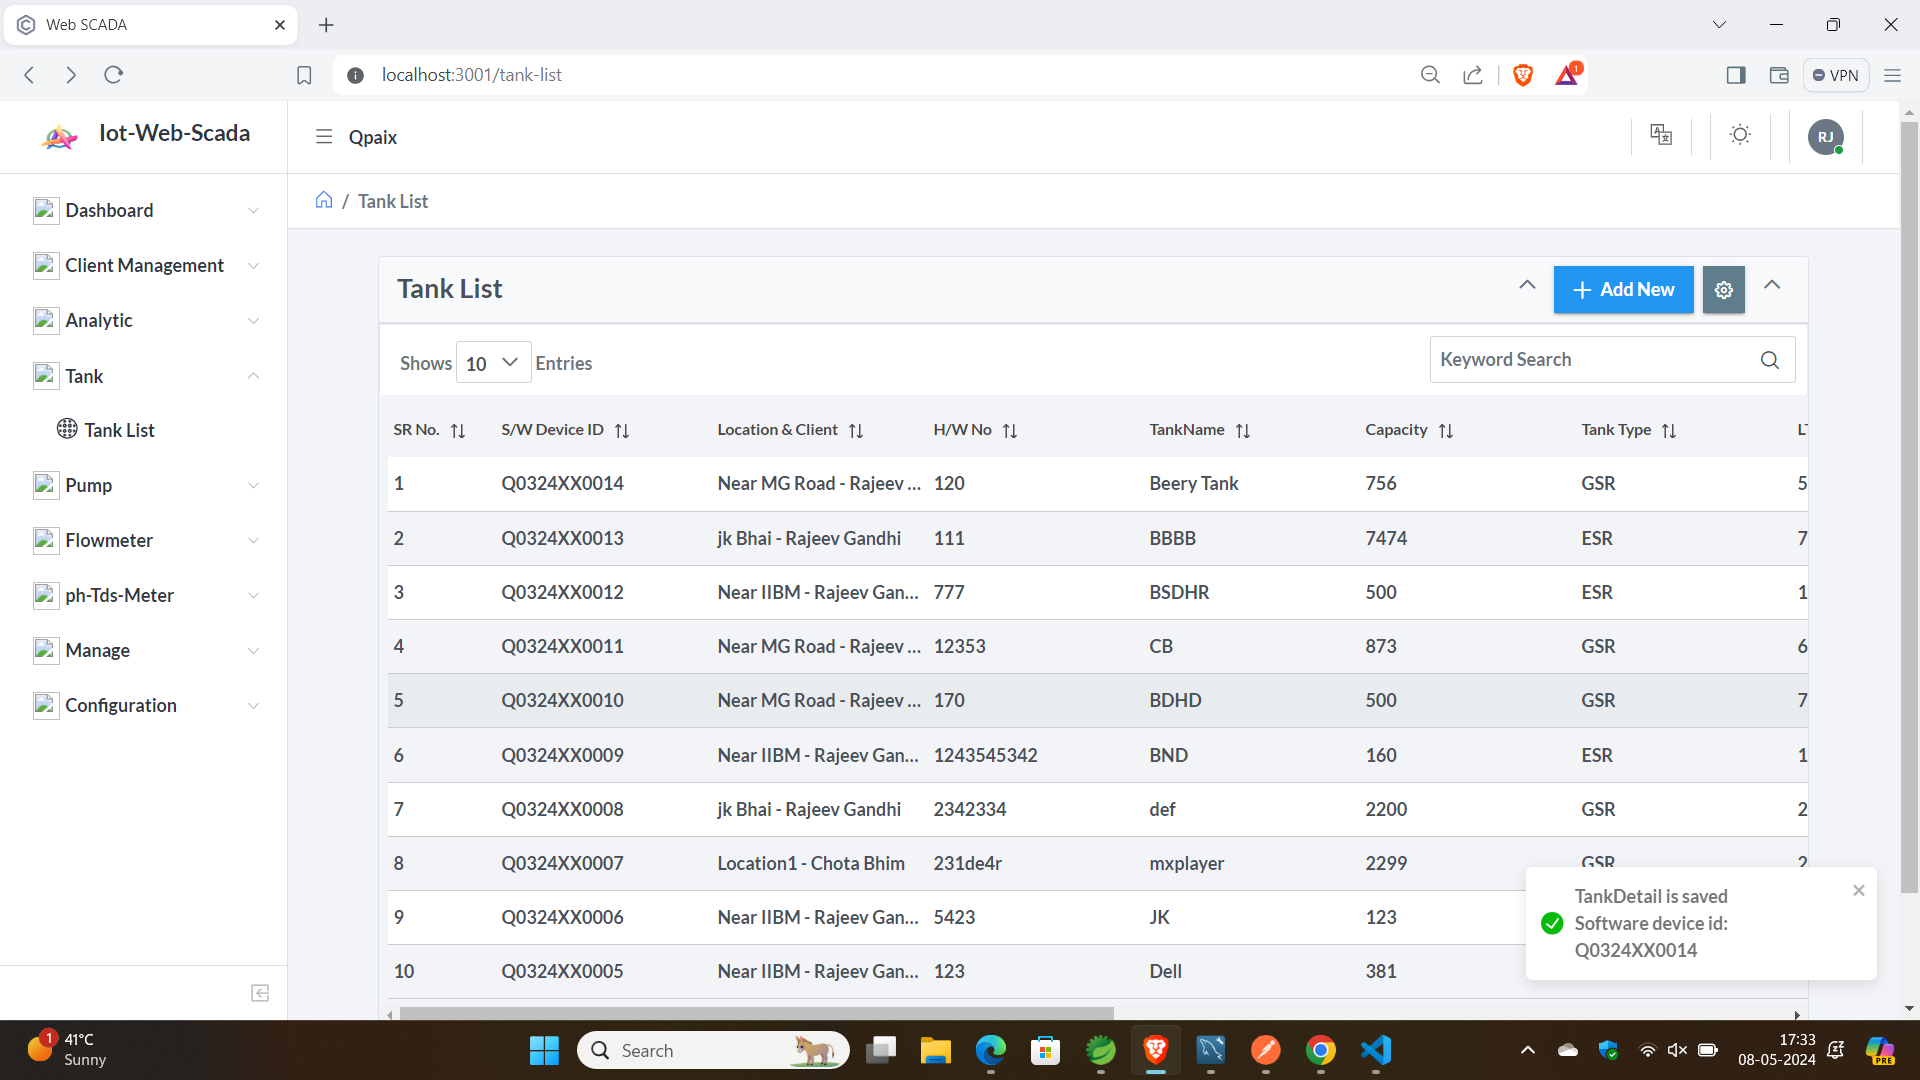Click the Add New button

click(1622, 290)
